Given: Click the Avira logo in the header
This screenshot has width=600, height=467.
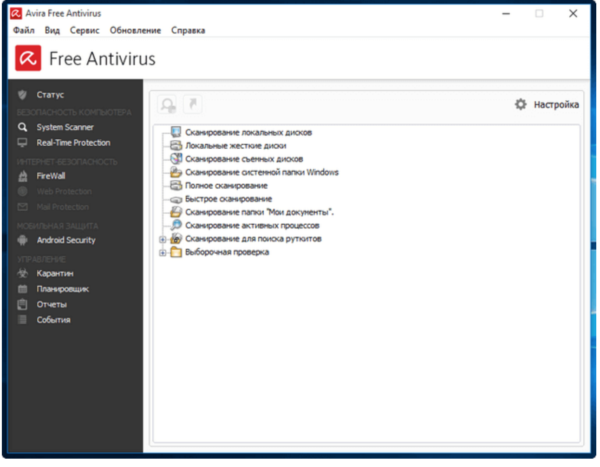Looking at the screenshot, I should click(x=28, y=58).
